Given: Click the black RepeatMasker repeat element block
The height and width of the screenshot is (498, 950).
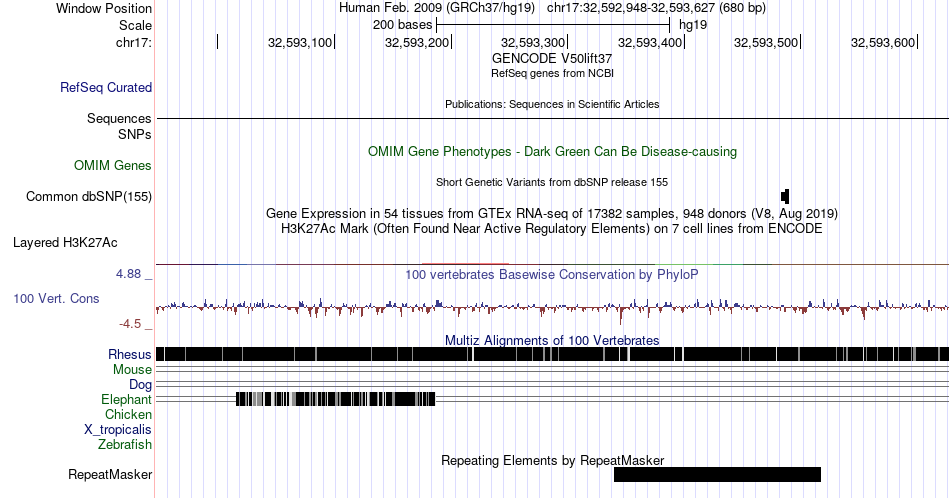Looking at the screenshot, I should click(x=717, y=474).
